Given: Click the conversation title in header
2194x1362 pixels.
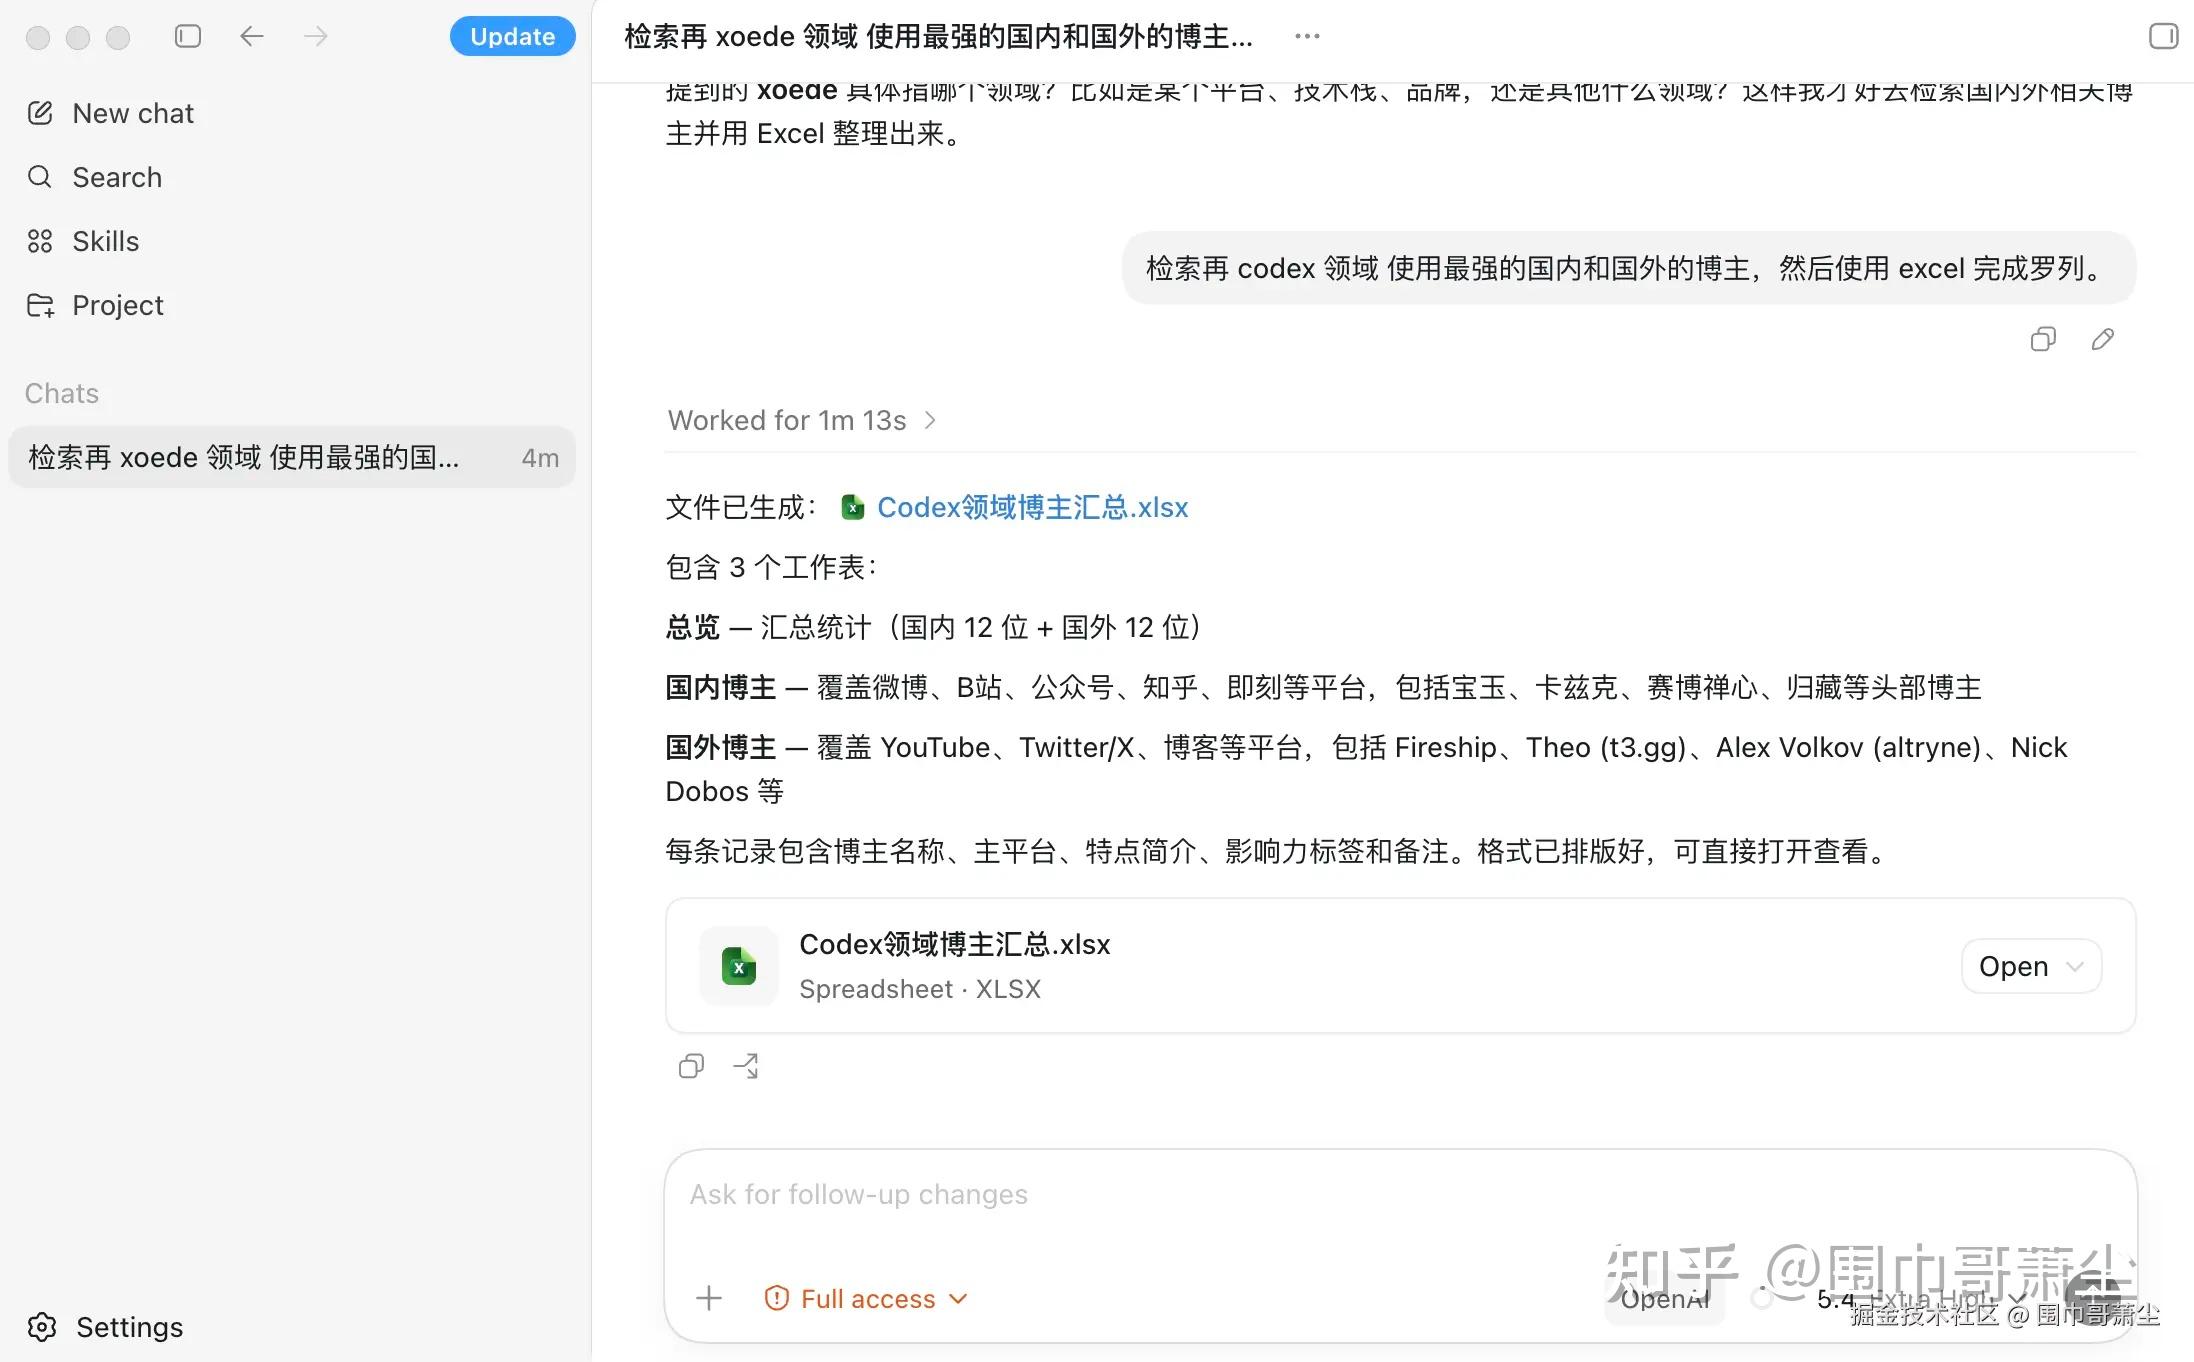Looking at the screenshot, I should tap(938, 37).
